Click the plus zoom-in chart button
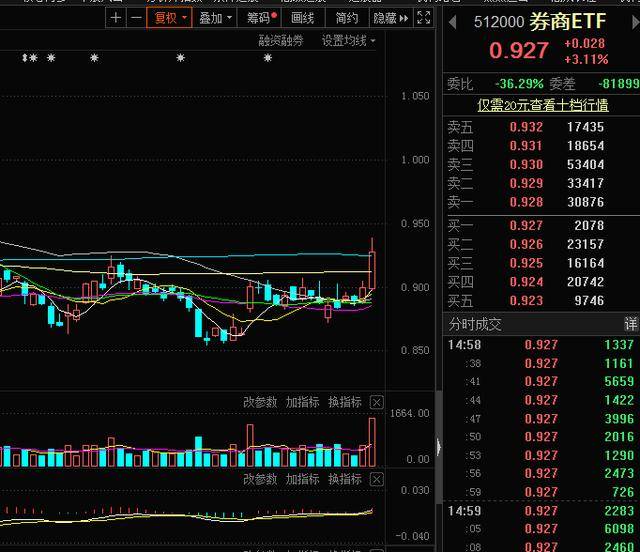Screen dimensions: 640x552 116,18
